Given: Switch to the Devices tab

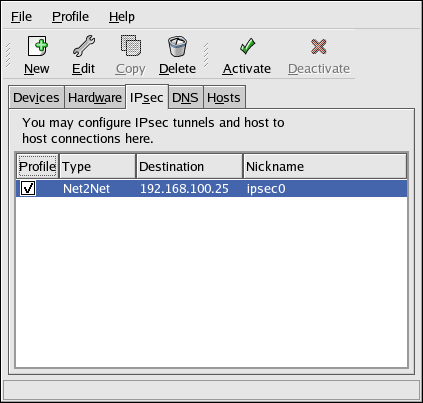Looking at the screenshot, I should click(x=36, y=97).
